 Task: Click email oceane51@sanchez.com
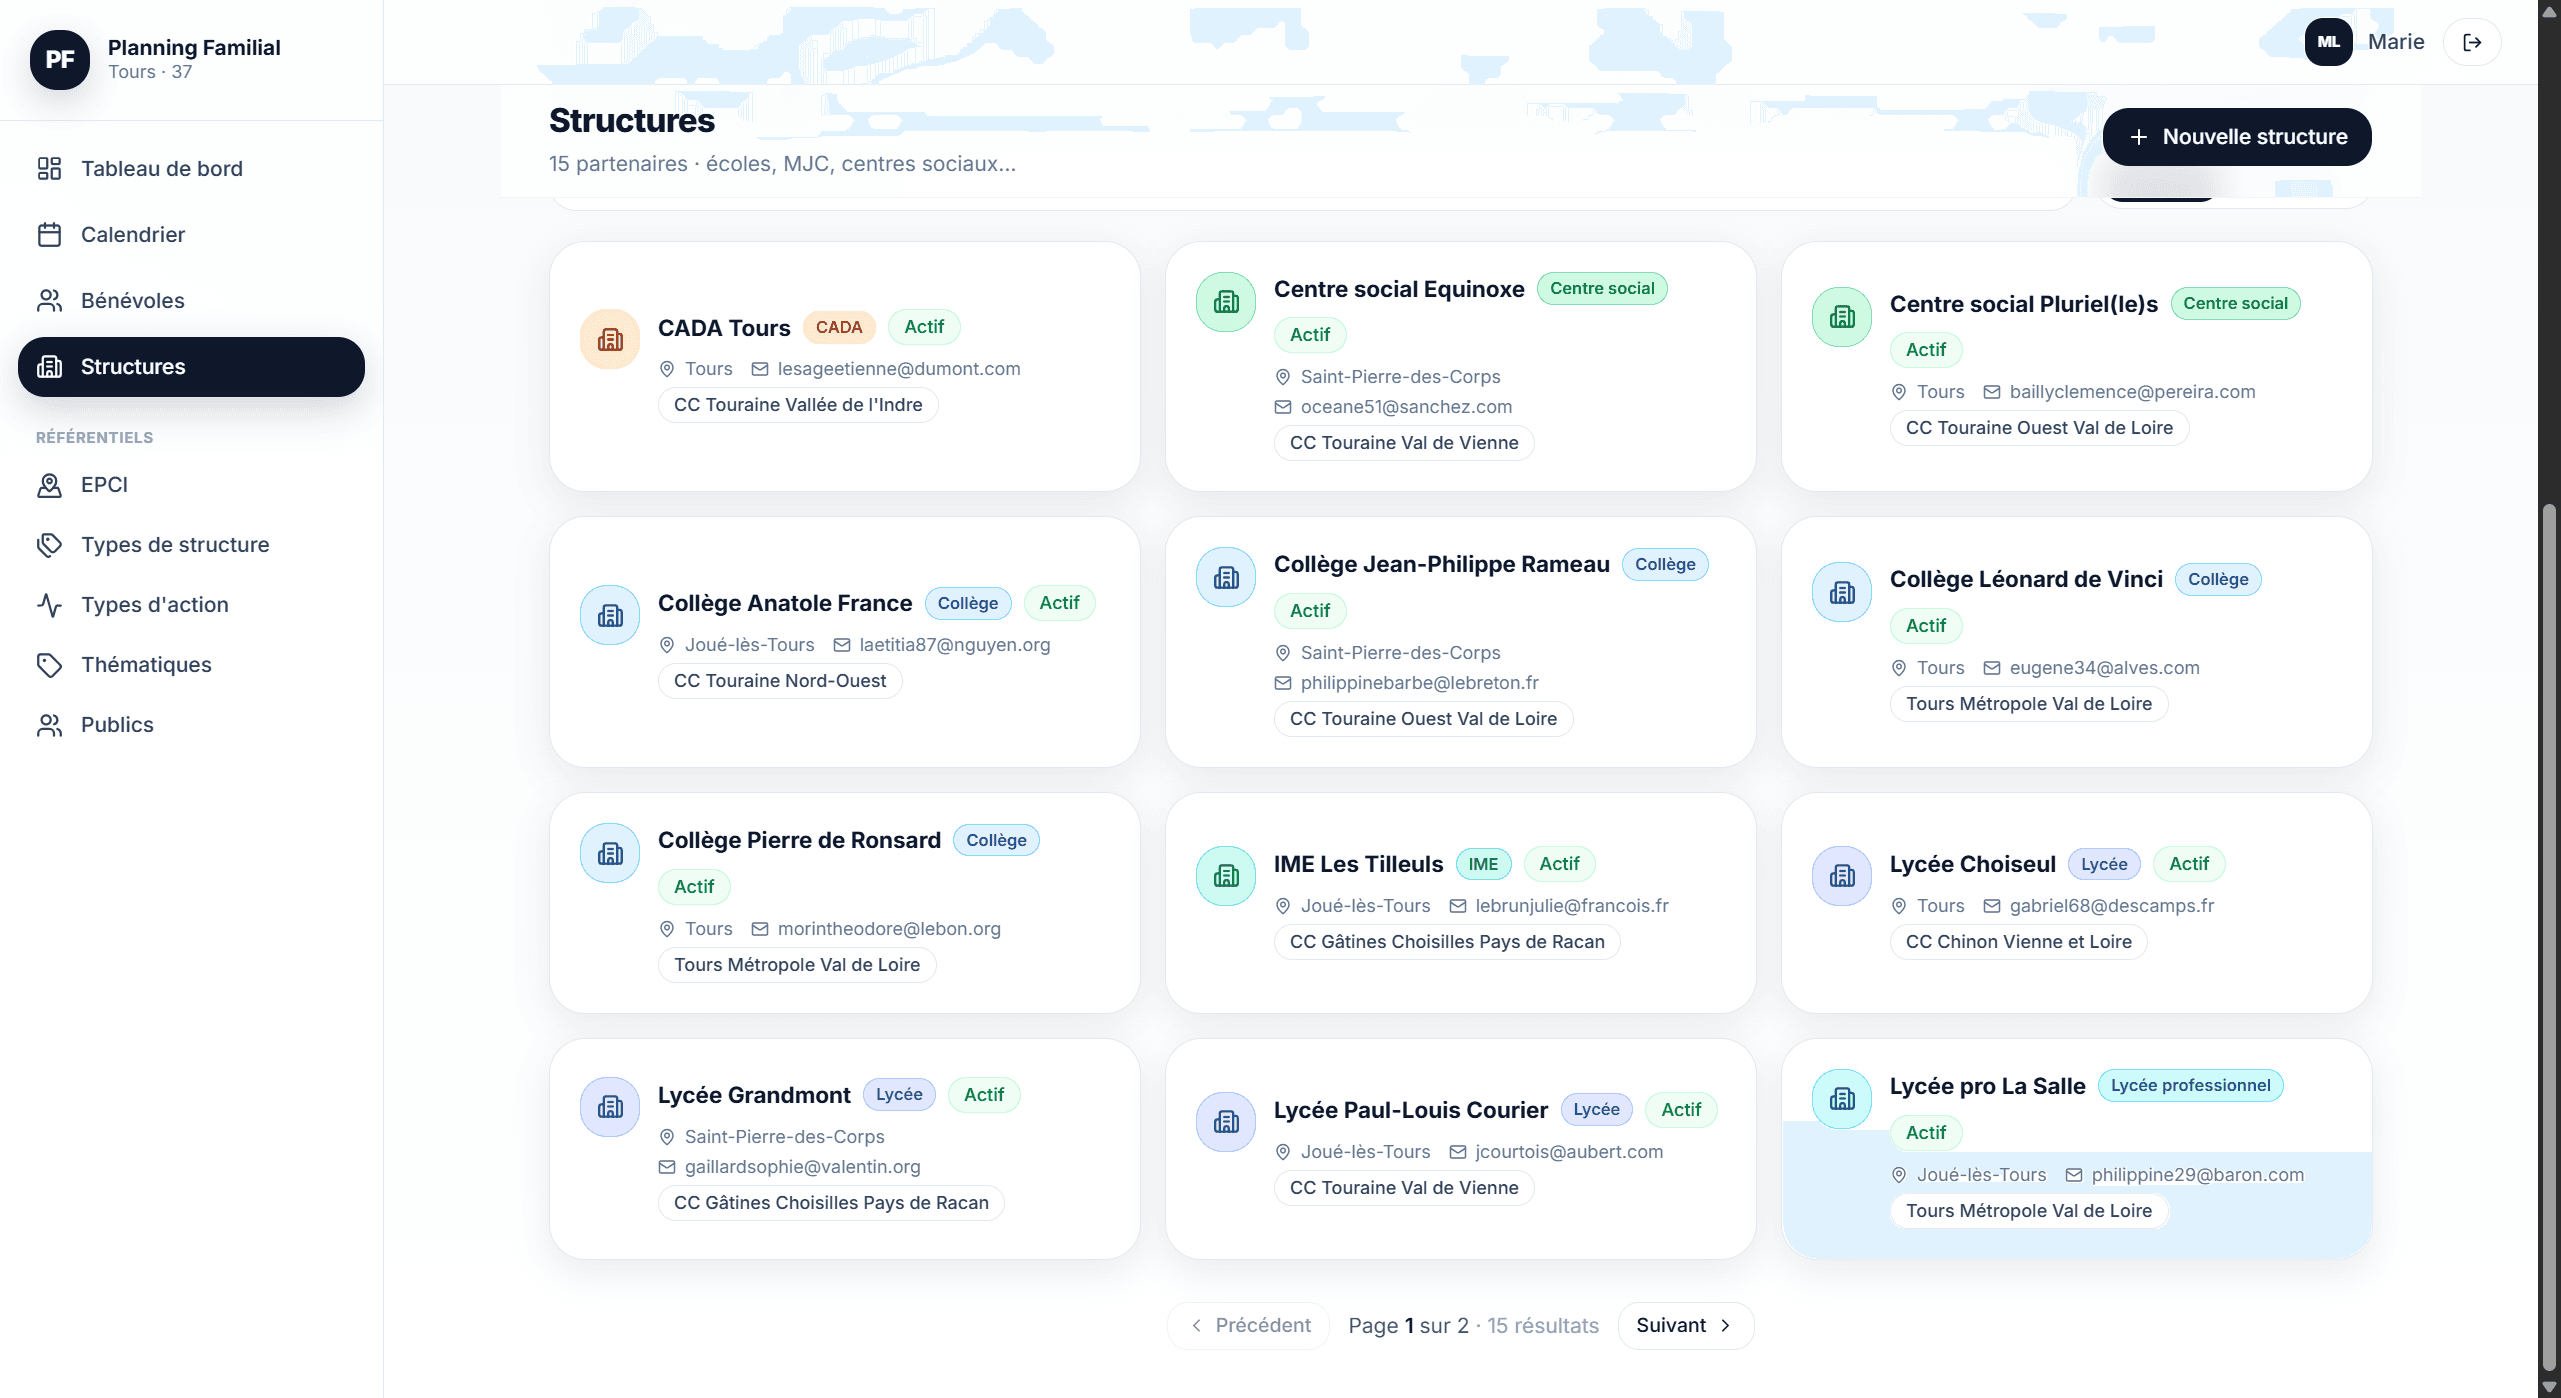click(1406, 407)
